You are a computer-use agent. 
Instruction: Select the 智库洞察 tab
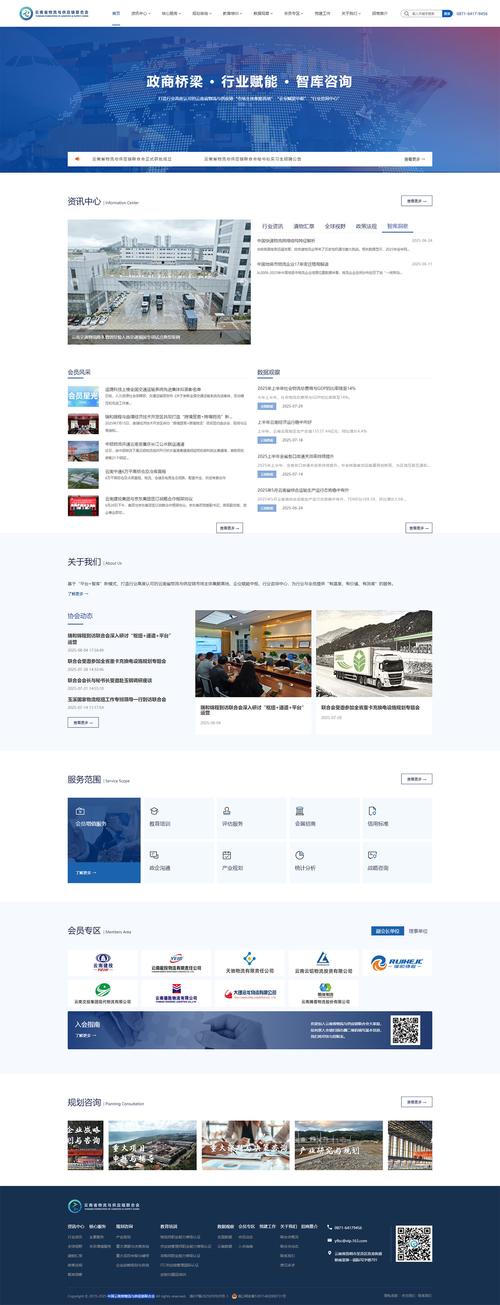pyautogui.click(x=397, y=226)
